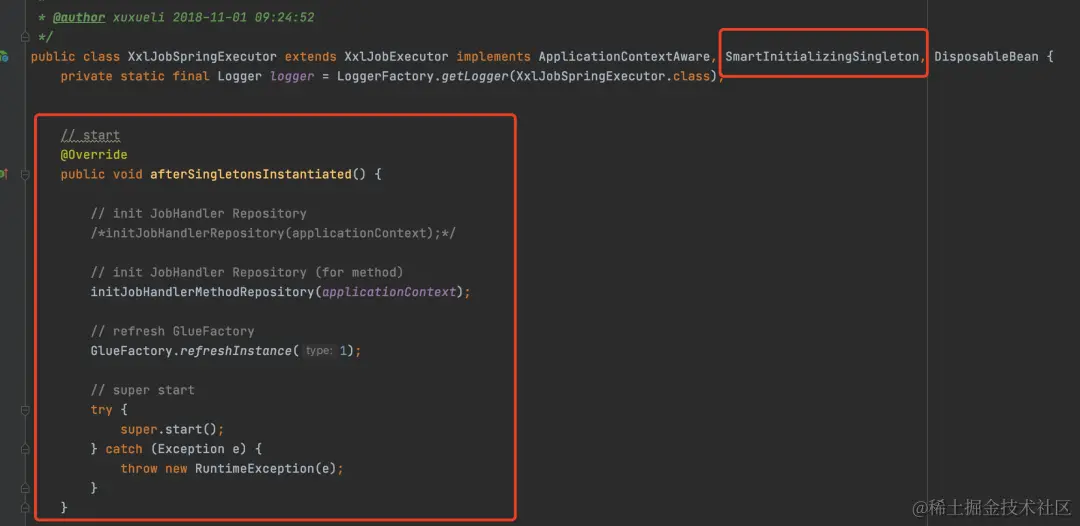Screen dimensions: 1080x526
Task: Select the XxlJobExecutor superclass name
Action: coord(397,56)
